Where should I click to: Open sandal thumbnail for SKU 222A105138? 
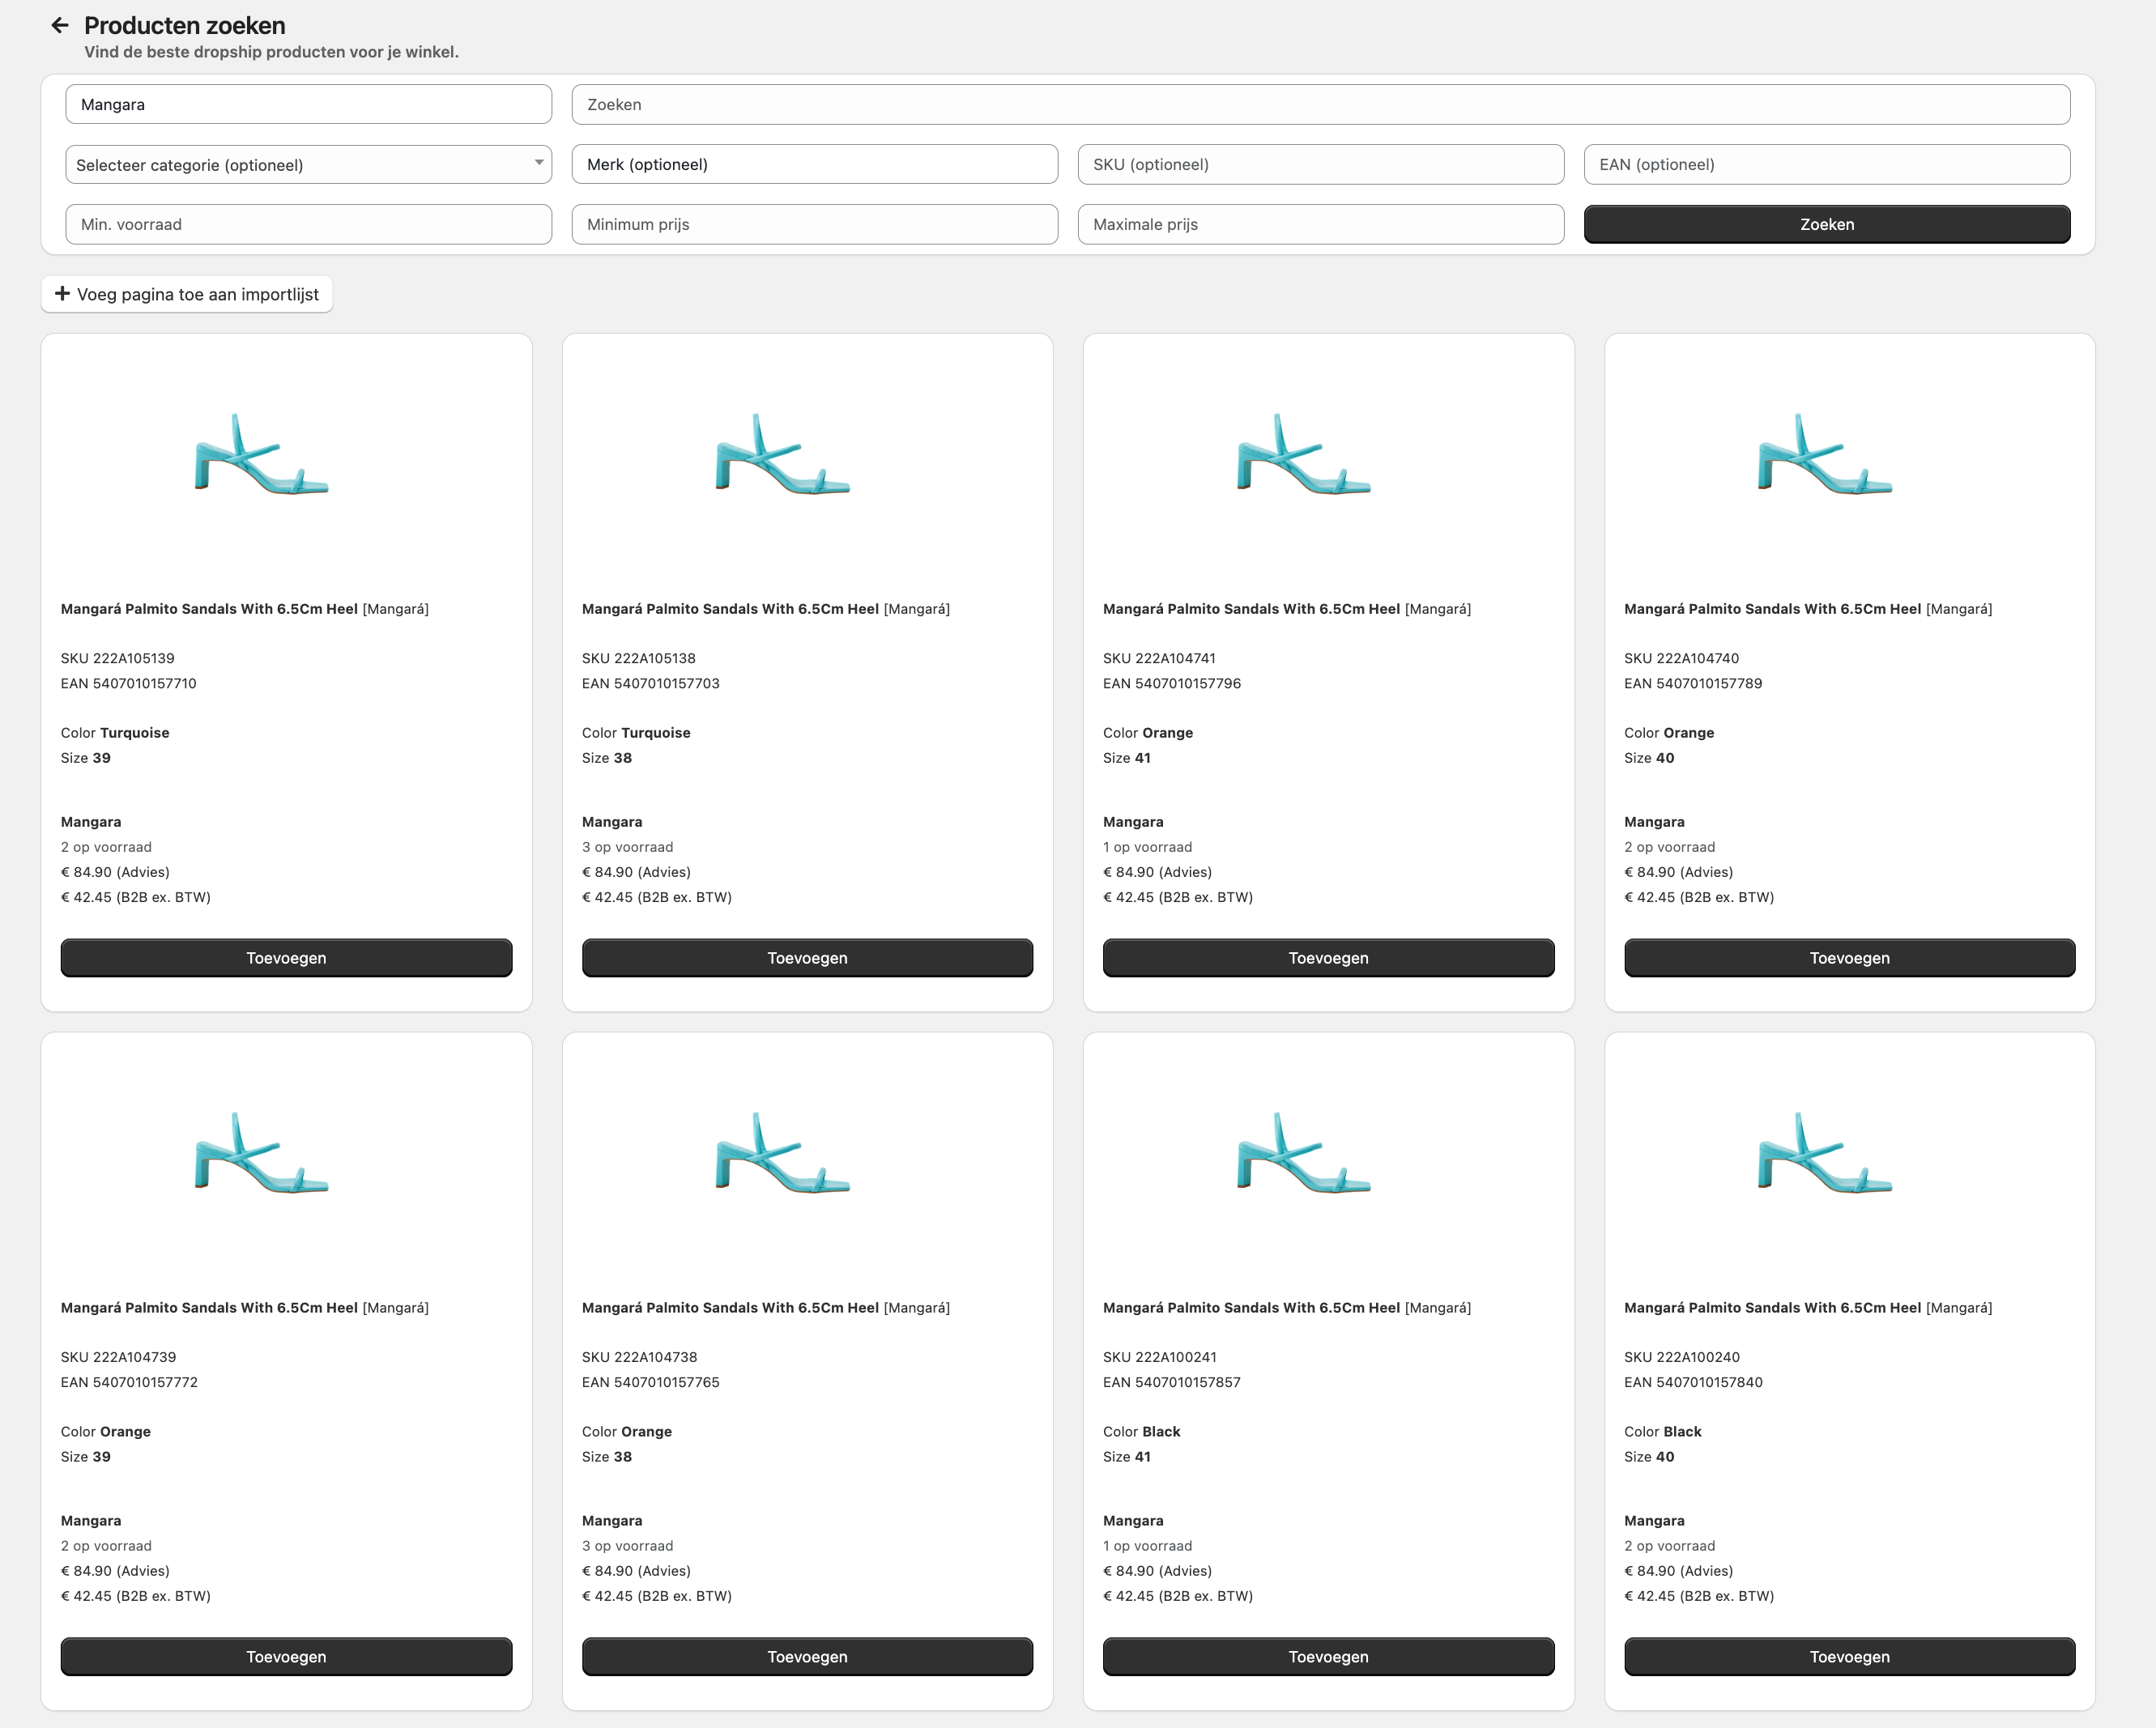(x=782, y=455)
